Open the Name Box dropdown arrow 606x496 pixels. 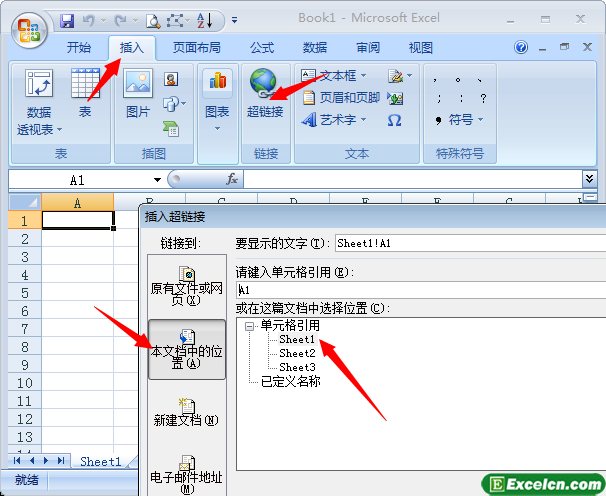coord(157,180)
